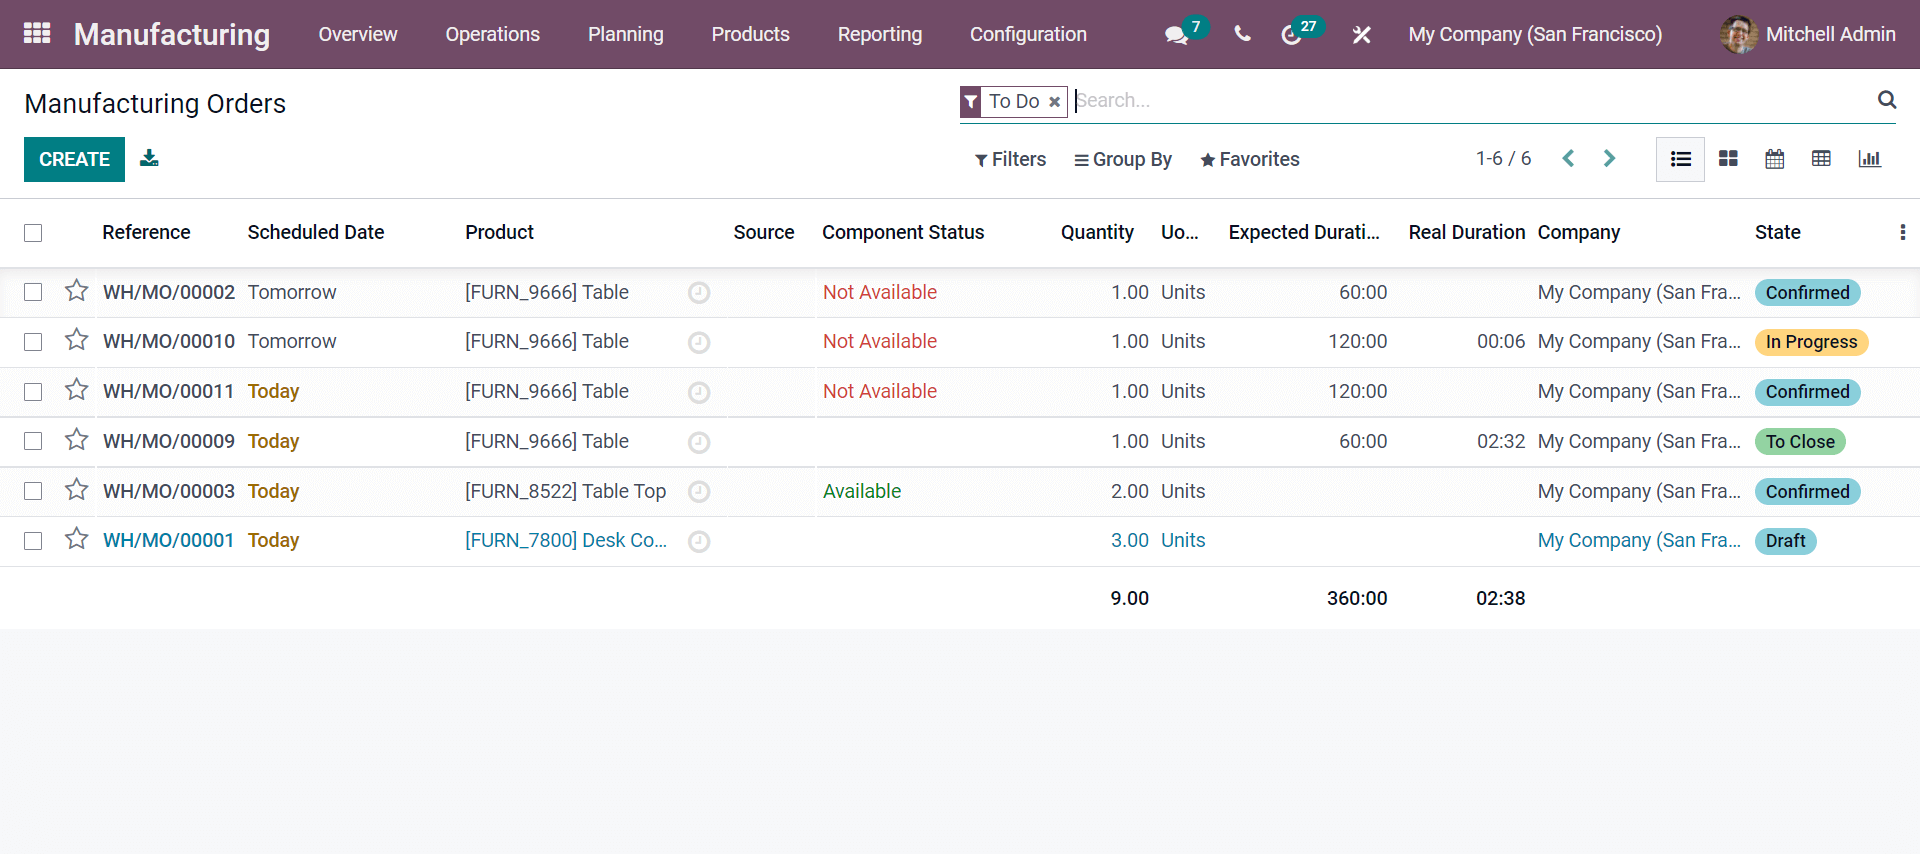Star the WH/MO/00002 order as favorite
Screen dimensions: 1920x854
tap(76, 291)
